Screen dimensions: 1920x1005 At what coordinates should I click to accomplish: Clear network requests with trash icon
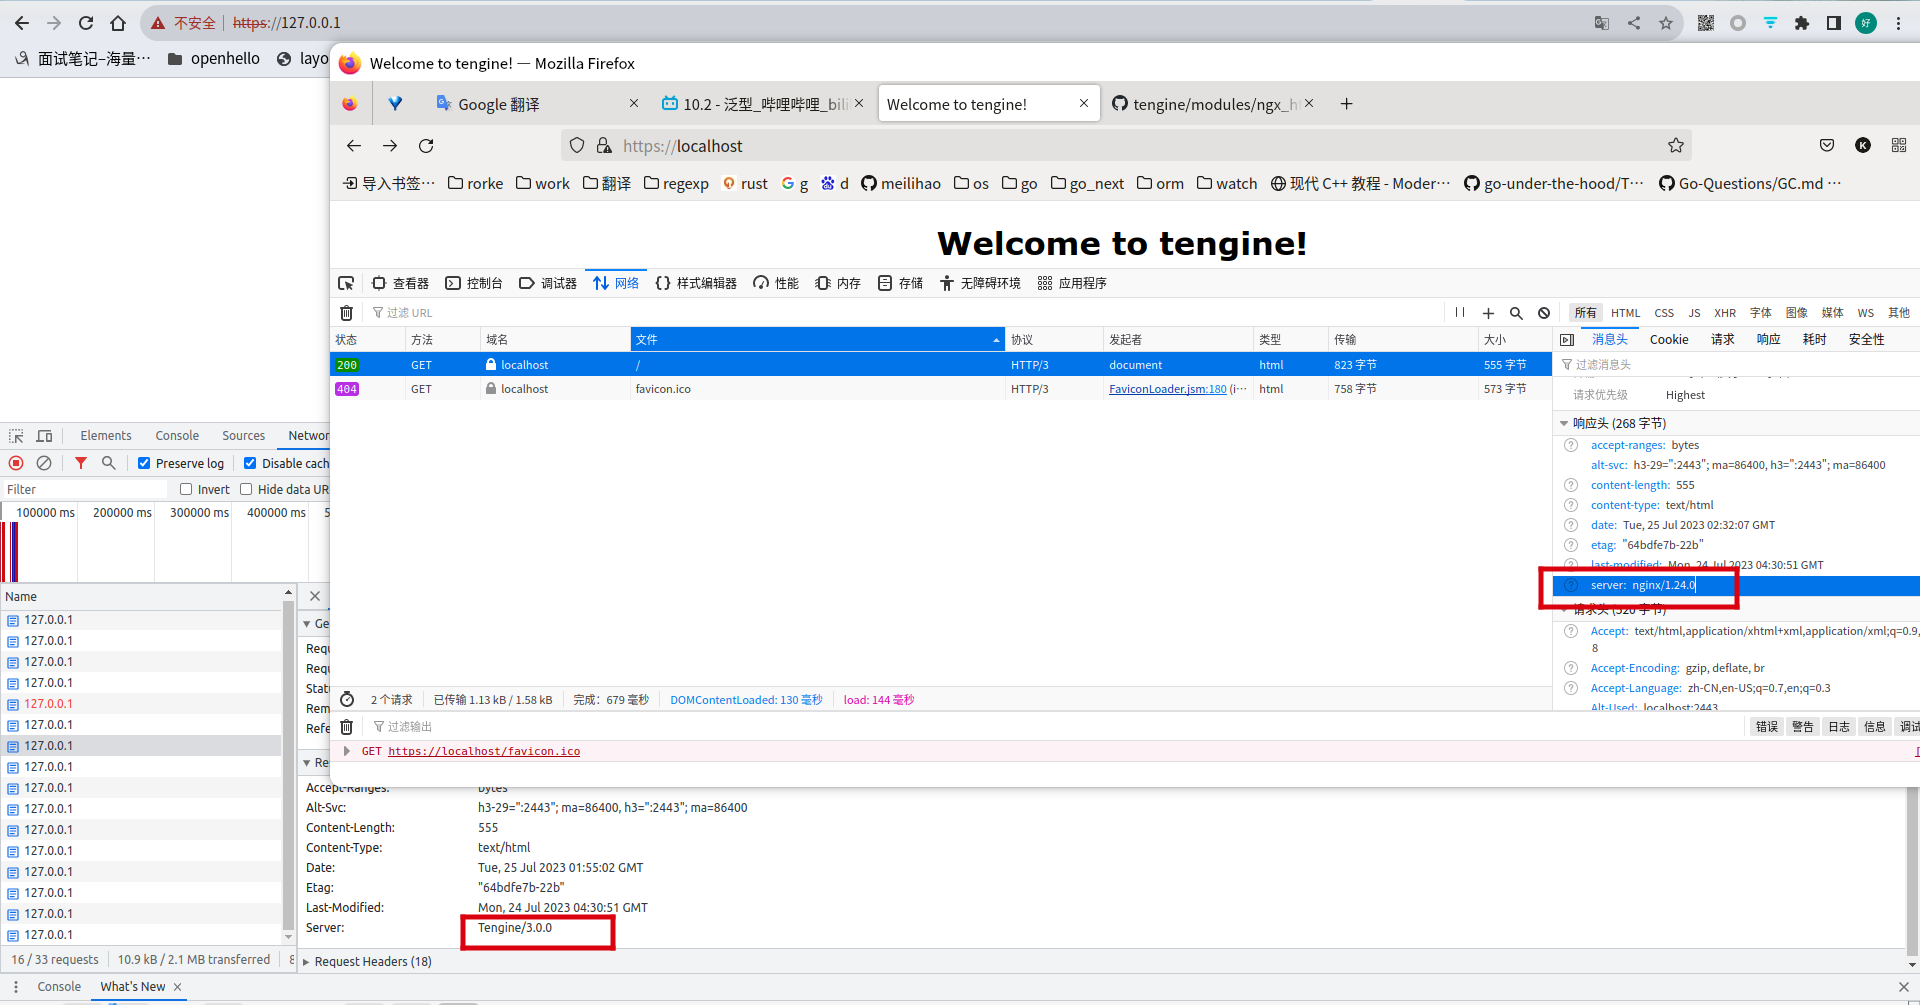pyautogui.click(x=346, y=312)
